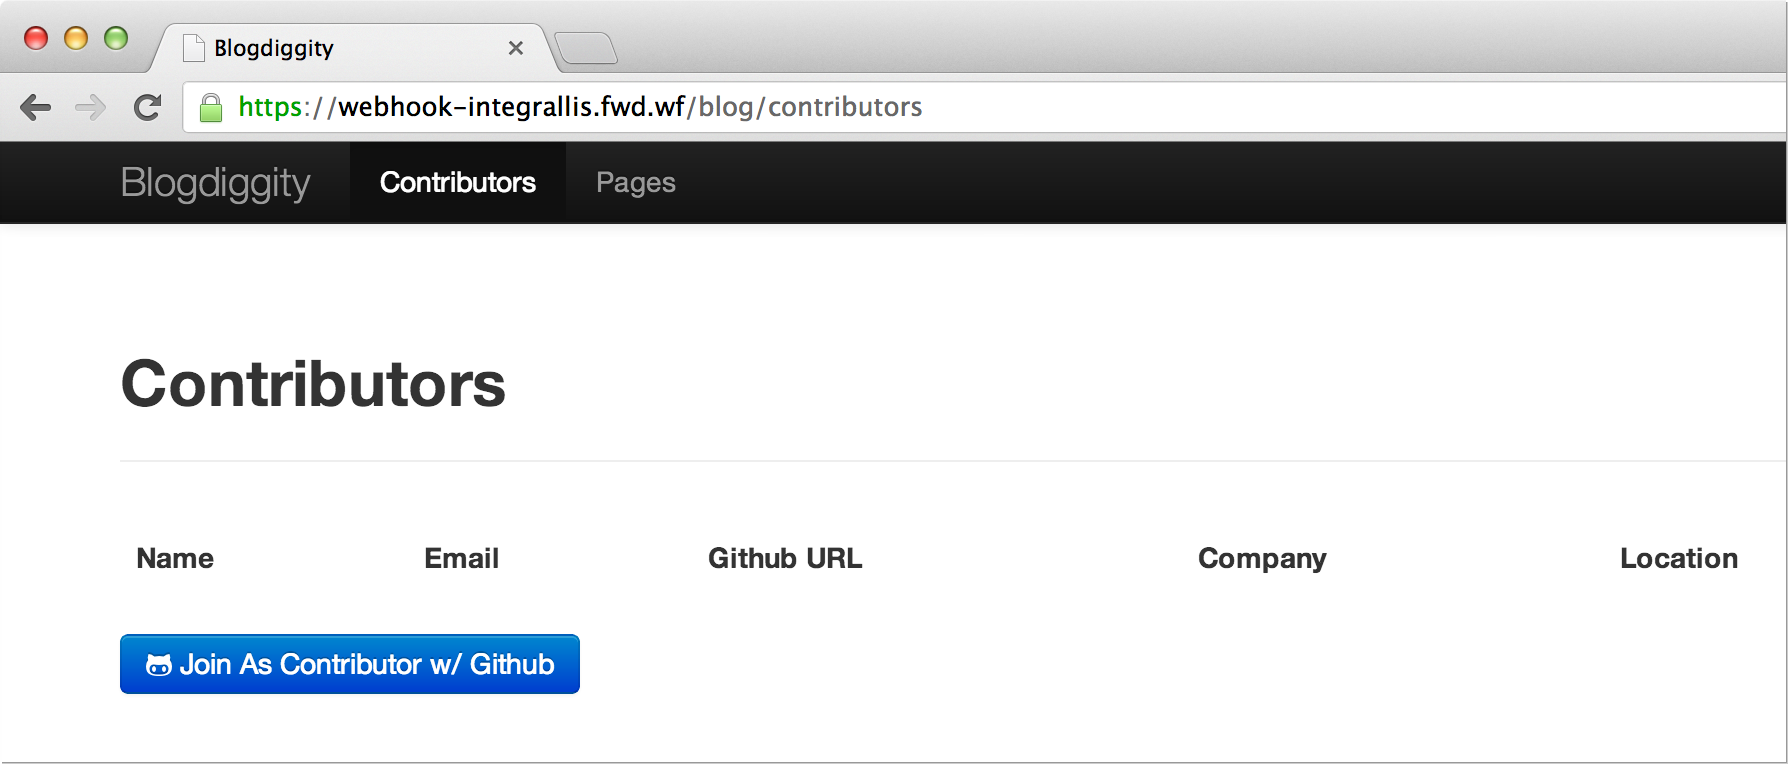Screen dimensions: 1788x764
Task: Click the Email column header
Action: pos(460,558)
